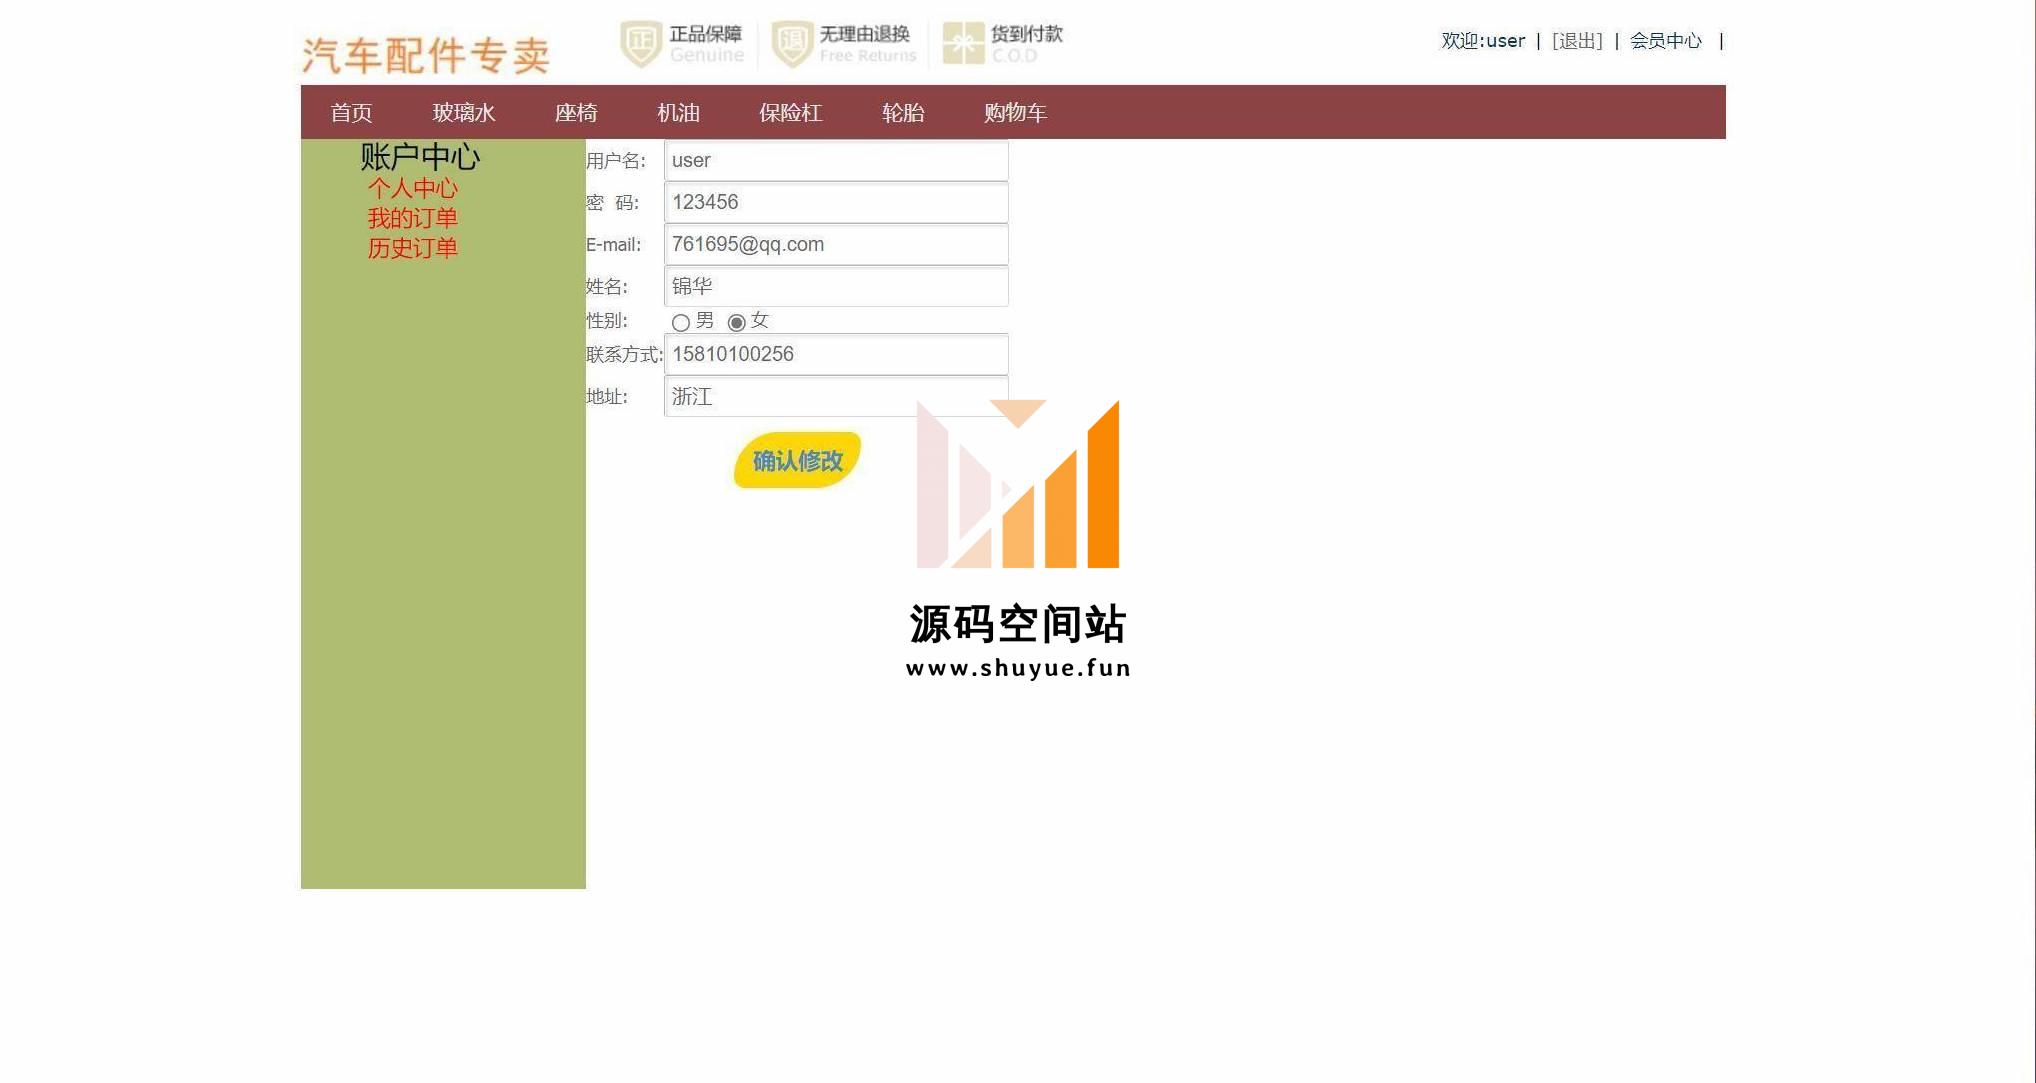Browse the 保险杠 category
The height and width of the screenshot is (1083, 2036).
point(791,113)
